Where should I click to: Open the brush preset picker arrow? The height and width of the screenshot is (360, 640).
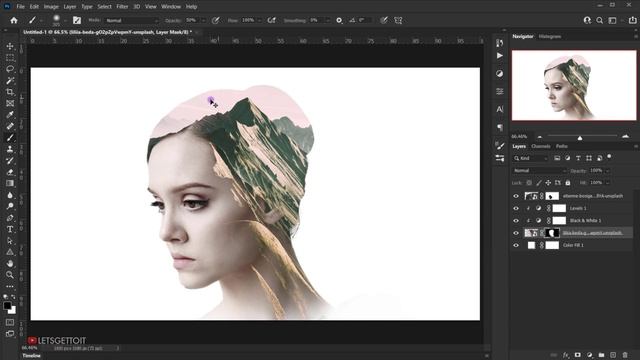(x=65, y=20)
